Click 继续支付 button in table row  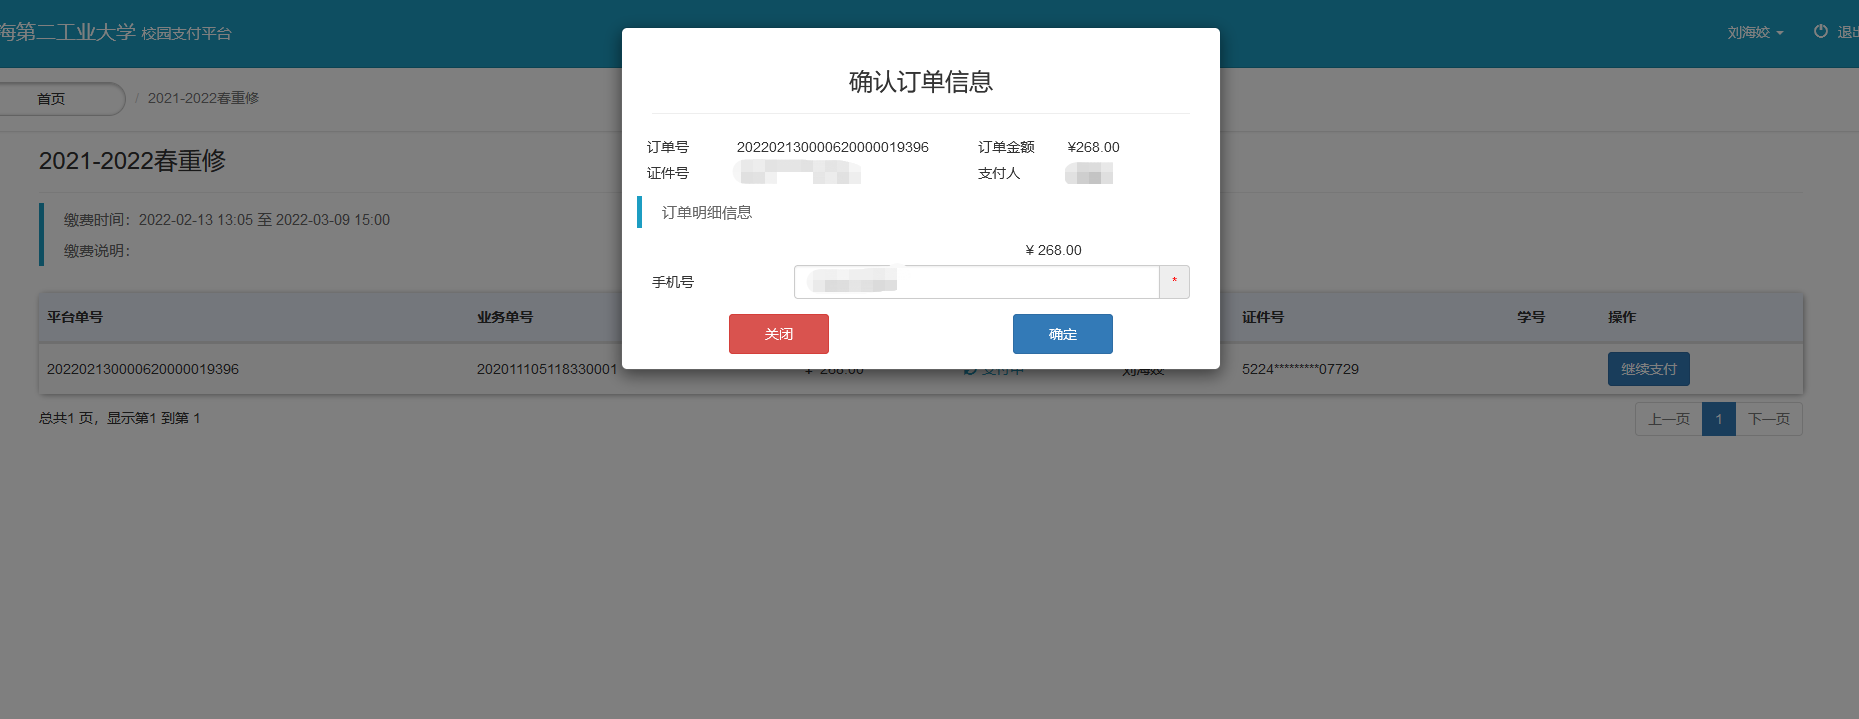coord(1649,369)
